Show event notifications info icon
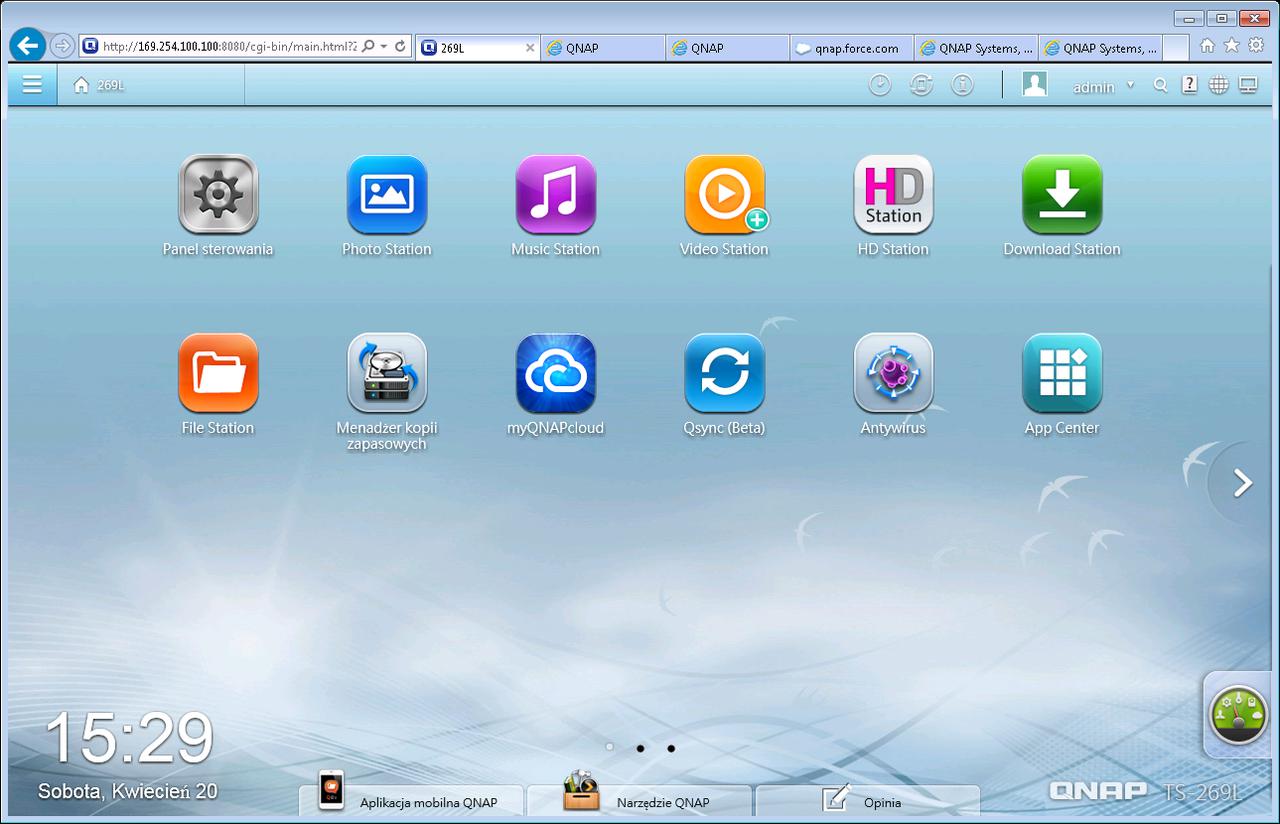This screenshot has height=824, width=1280. (962, 86)
